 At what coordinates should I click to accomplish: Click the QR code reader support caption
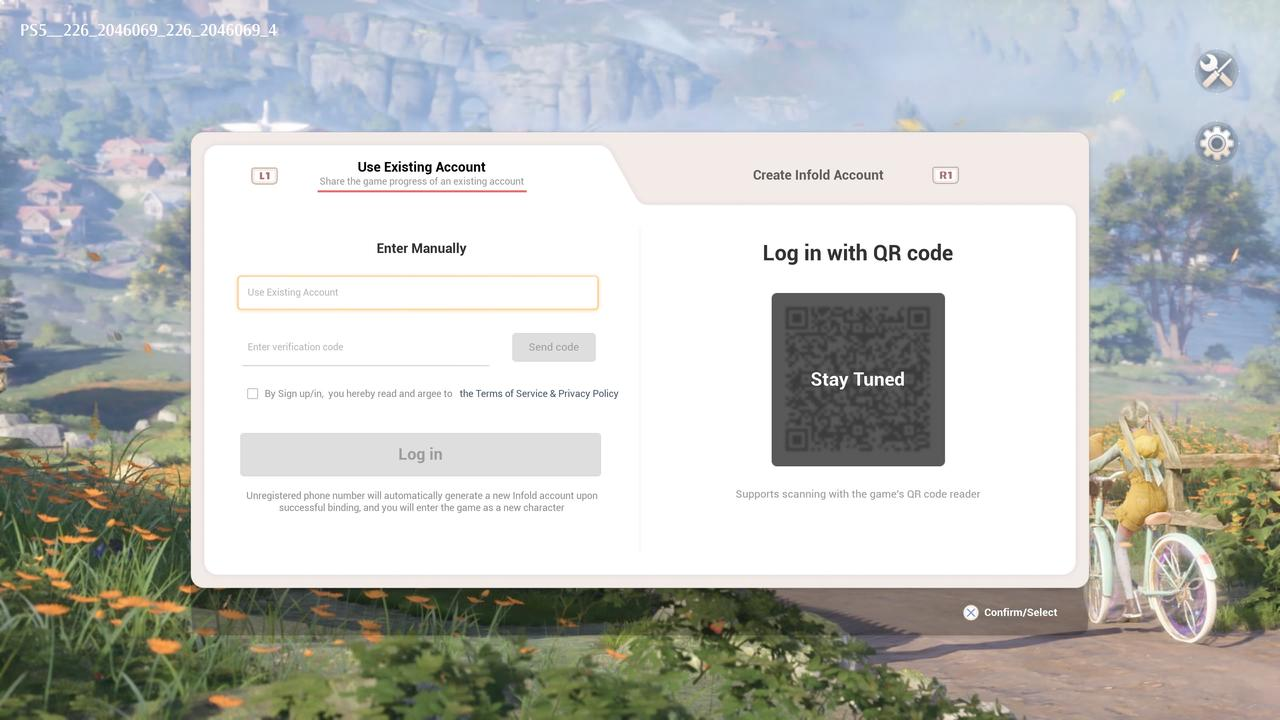tap(857, 493)
